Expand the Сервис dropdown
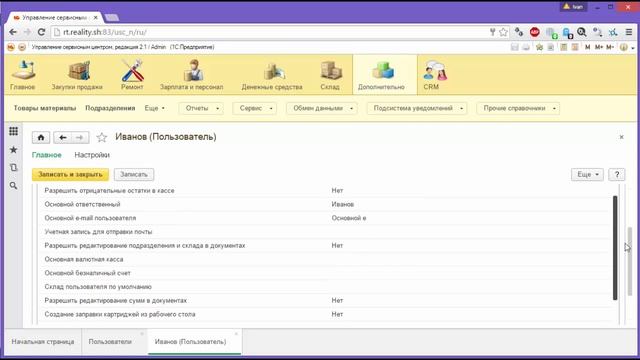 point(255,108)
